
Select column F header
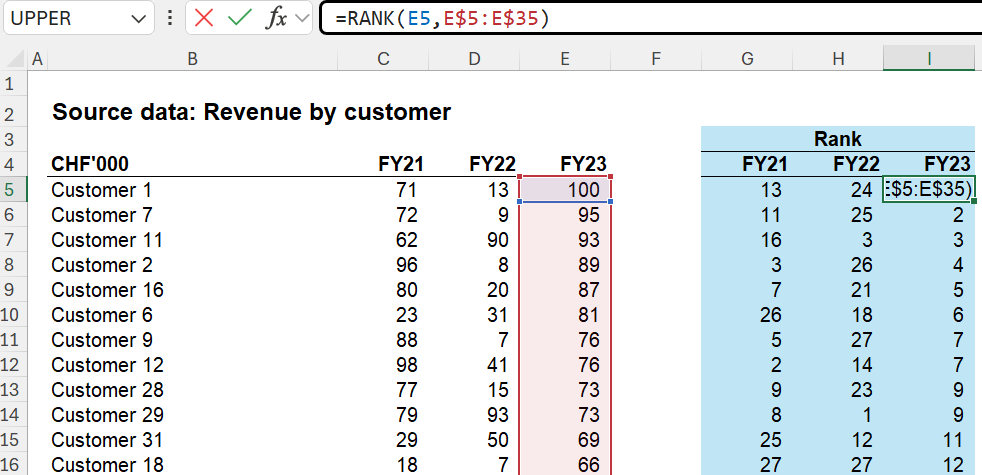pyautogui.click(x=656, y=59)
